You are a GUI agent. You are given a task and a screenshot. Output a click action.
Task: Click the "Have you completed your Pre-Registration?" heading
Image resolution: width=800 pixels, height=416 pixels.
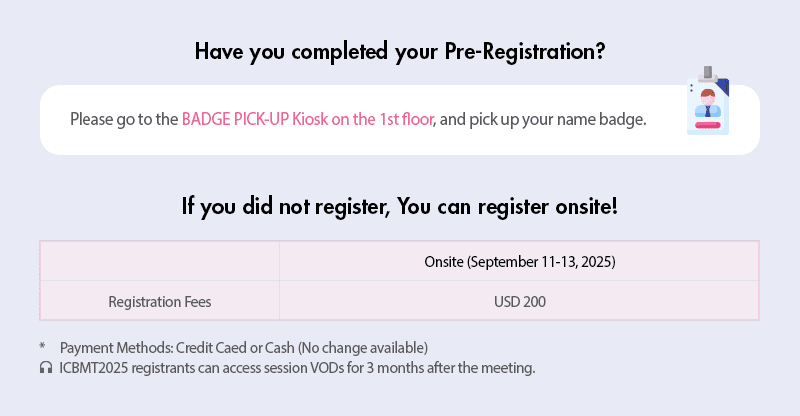click(399, 51)
